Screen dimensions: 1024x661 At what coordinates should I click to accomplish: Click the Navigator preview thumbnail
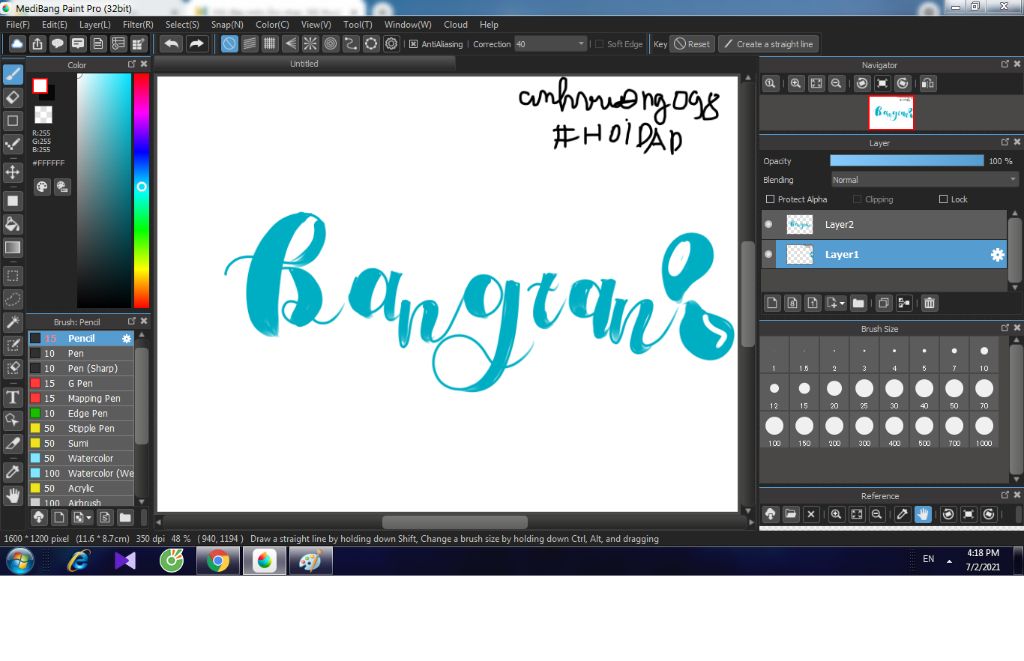tap(891, 112)
